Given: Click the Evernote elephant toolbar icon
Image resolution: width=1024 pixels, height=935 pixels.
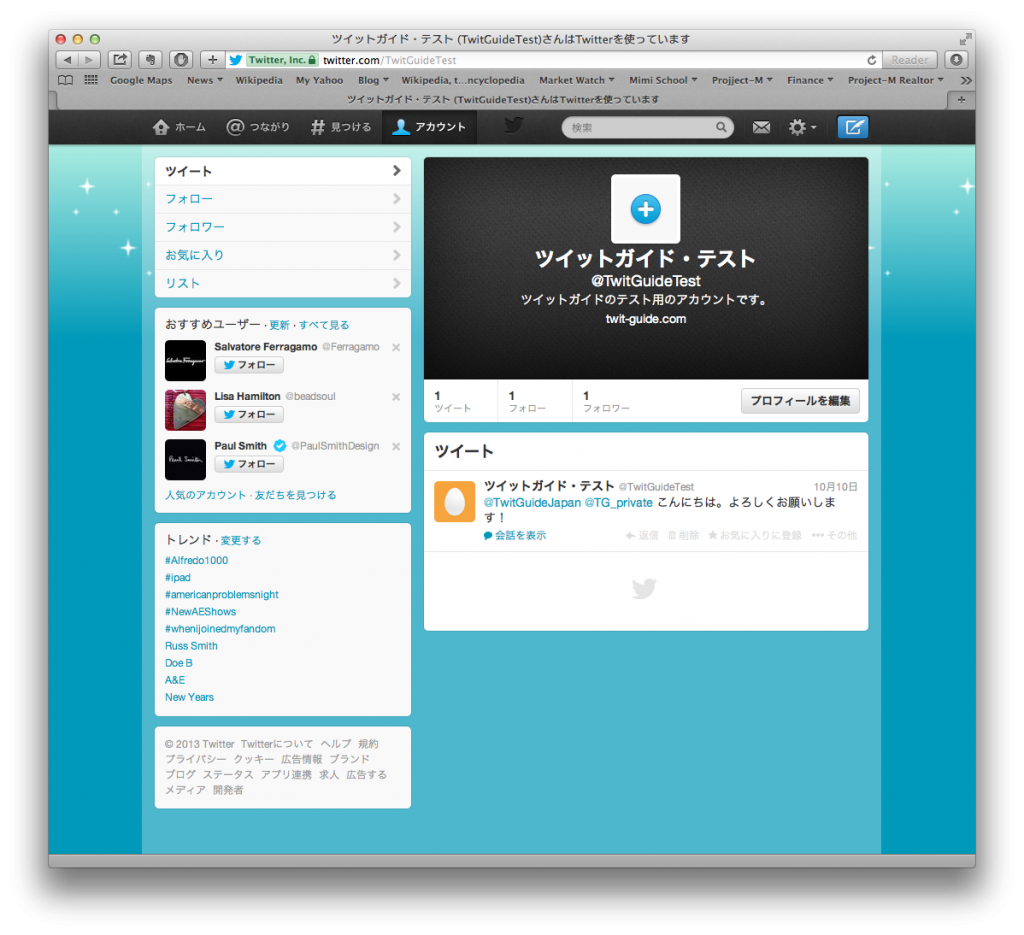Looking at the screenshot, I should tap(150, 60).
